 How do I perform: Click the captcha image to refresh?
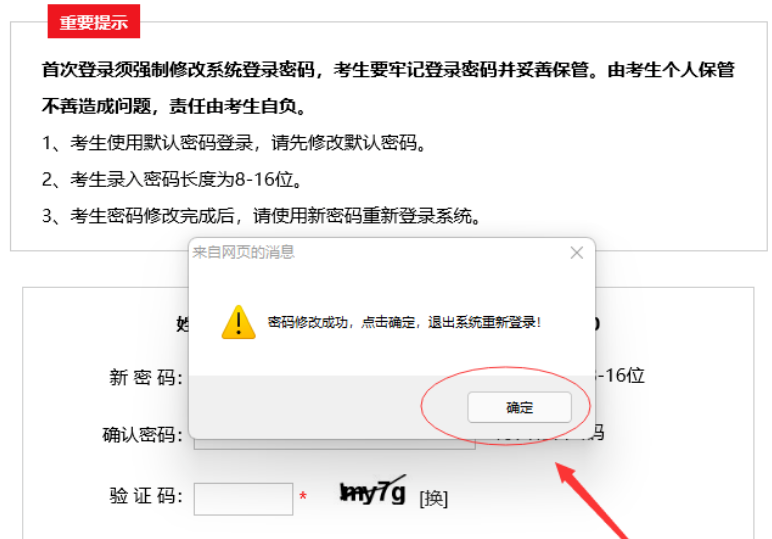373,492
